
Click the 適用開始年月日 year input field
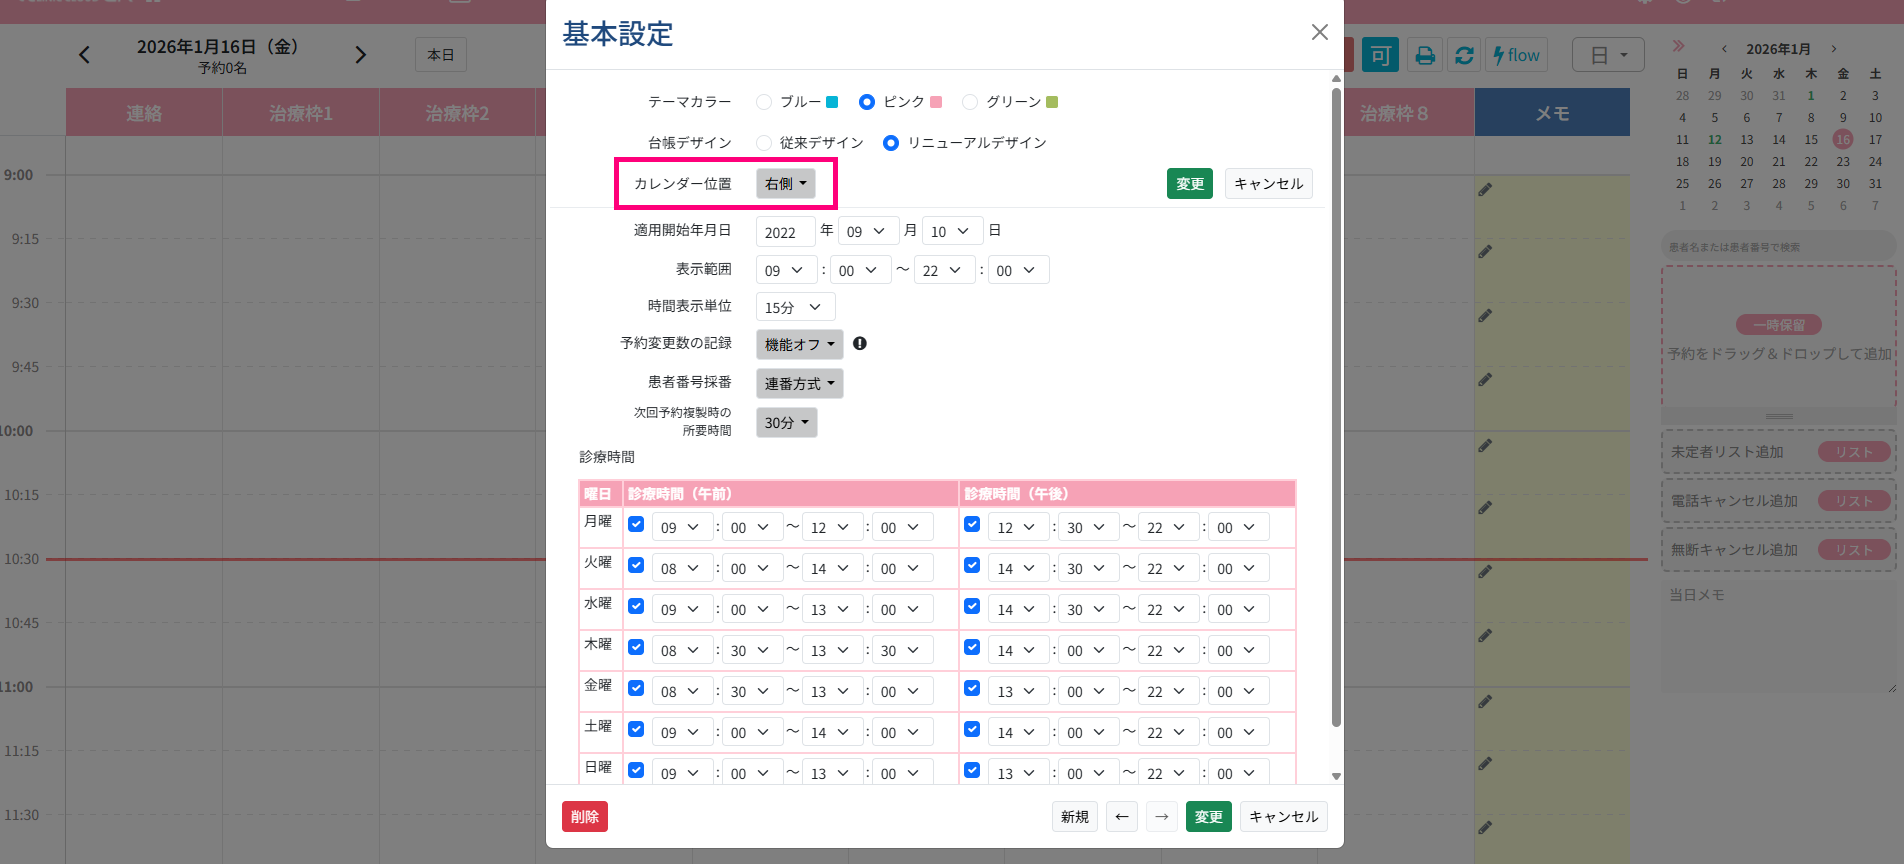pos(785,232)
